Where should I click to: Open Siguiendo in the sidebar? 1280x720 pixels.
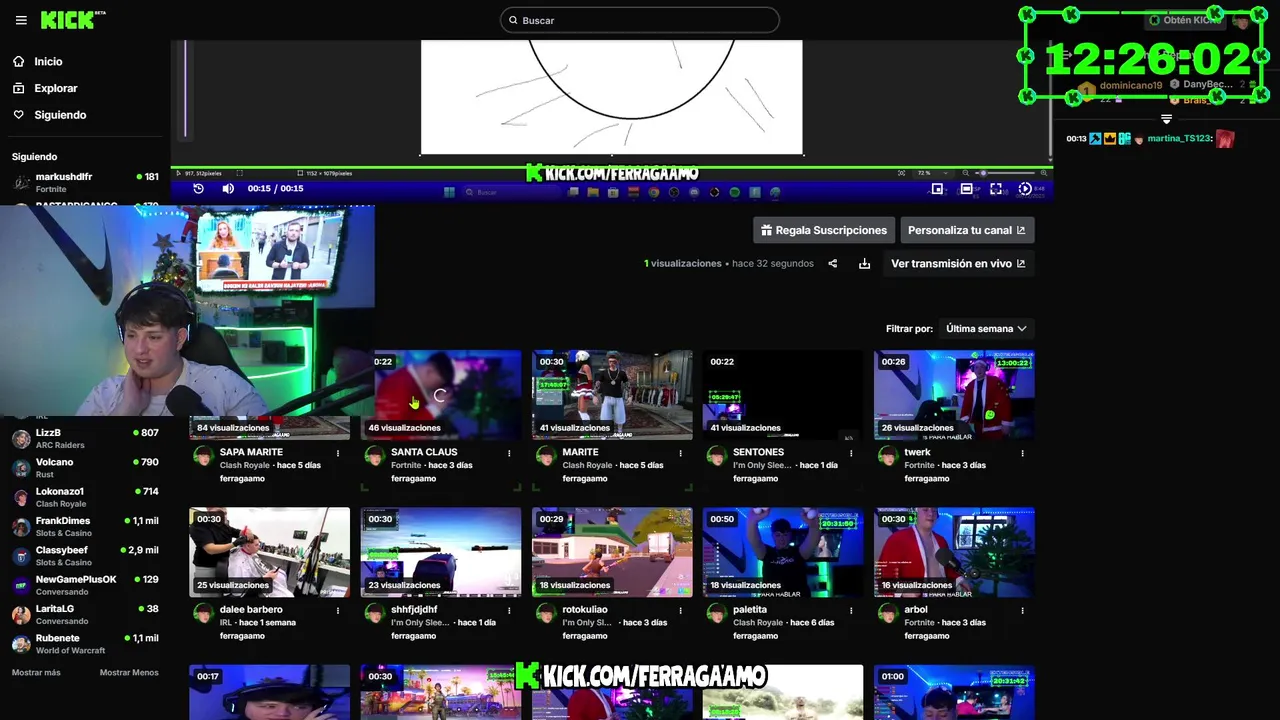click(60, 115)
